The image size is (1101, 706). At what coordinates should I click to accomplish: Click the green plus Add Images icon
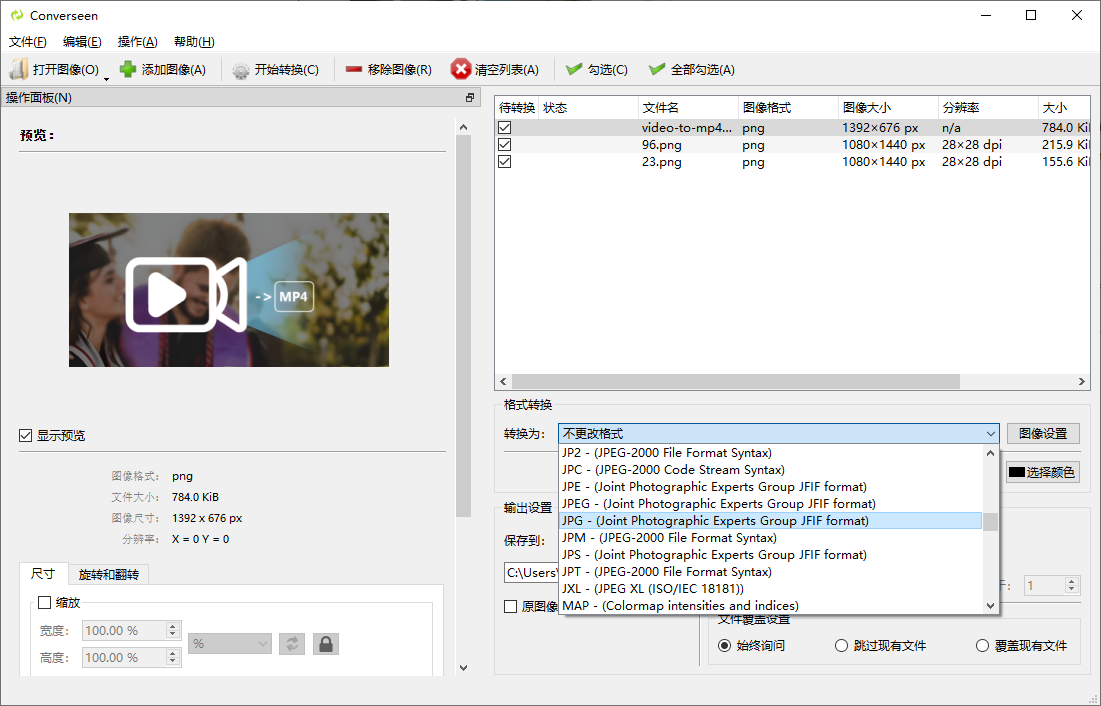128,70
